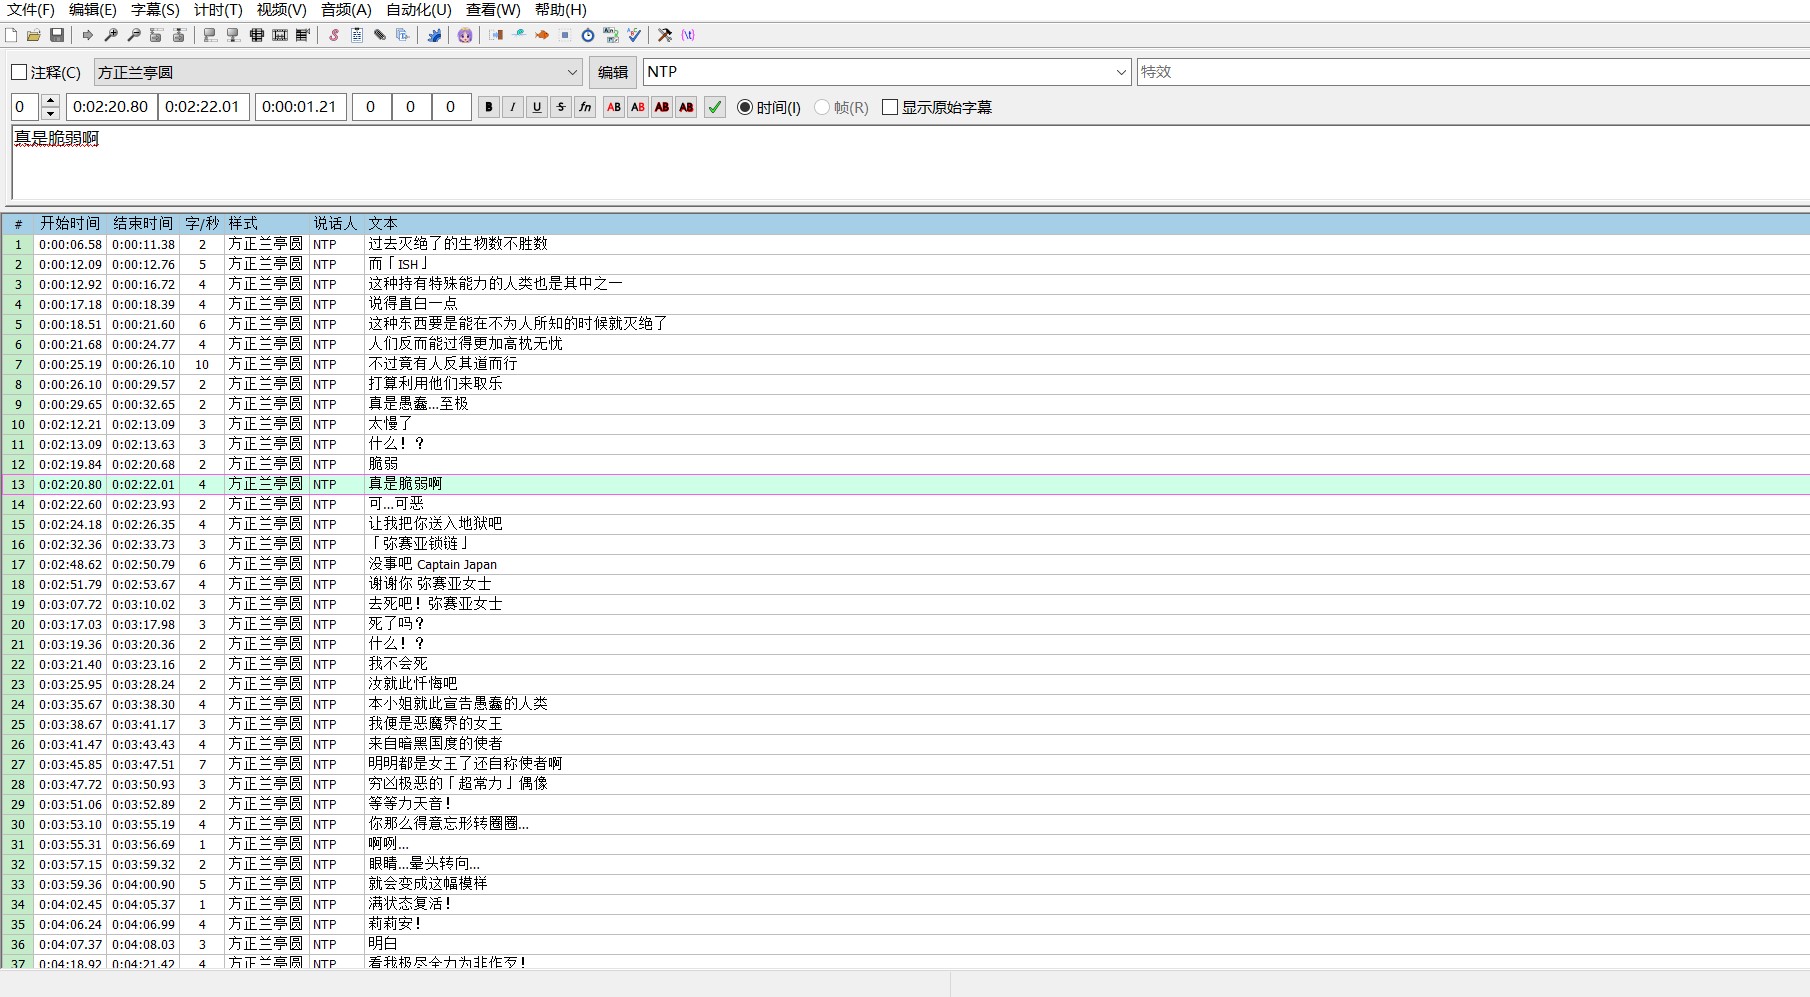The image size is (1810, 997).
Task: Open a subtitle file from the toolbar
Action: pyautogui.click(x=34, y=35)
